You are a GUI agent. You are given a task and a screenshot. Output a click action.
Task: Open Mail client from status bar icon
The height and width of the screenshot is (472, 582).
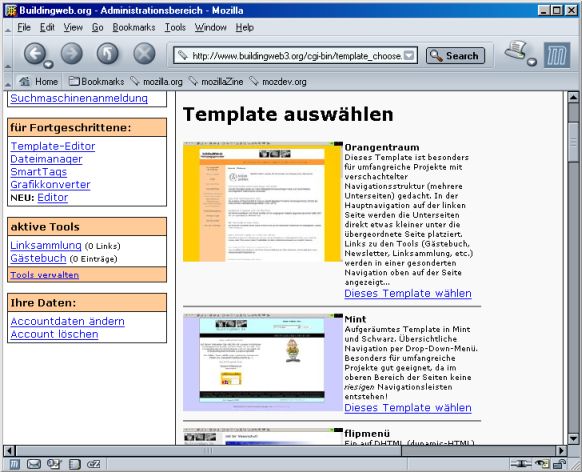coord(34,464)
